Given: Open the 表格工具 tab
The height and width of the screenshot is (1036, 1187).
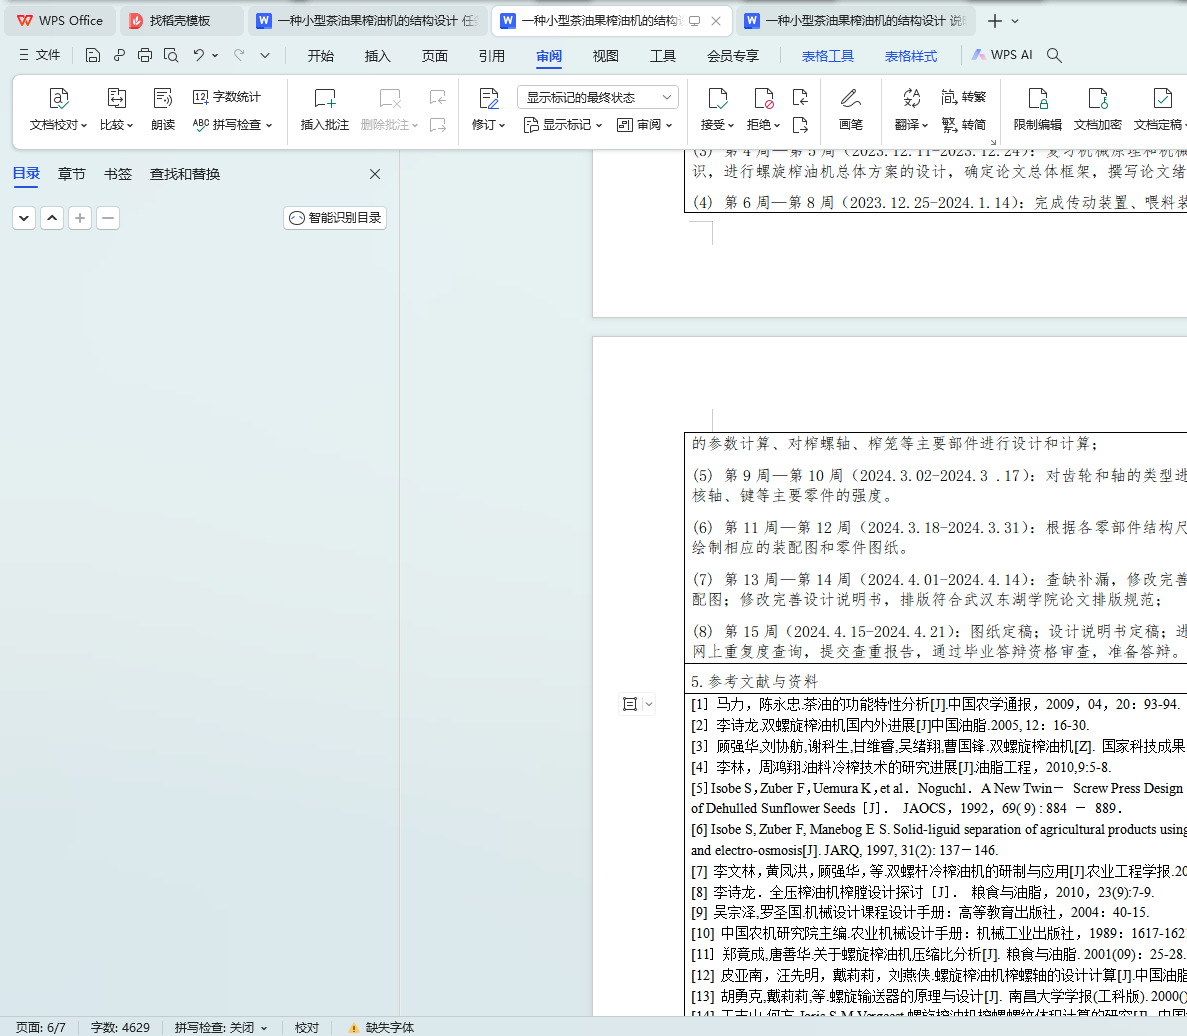Looking at the screenshot, I should click(x=827, y=56).
